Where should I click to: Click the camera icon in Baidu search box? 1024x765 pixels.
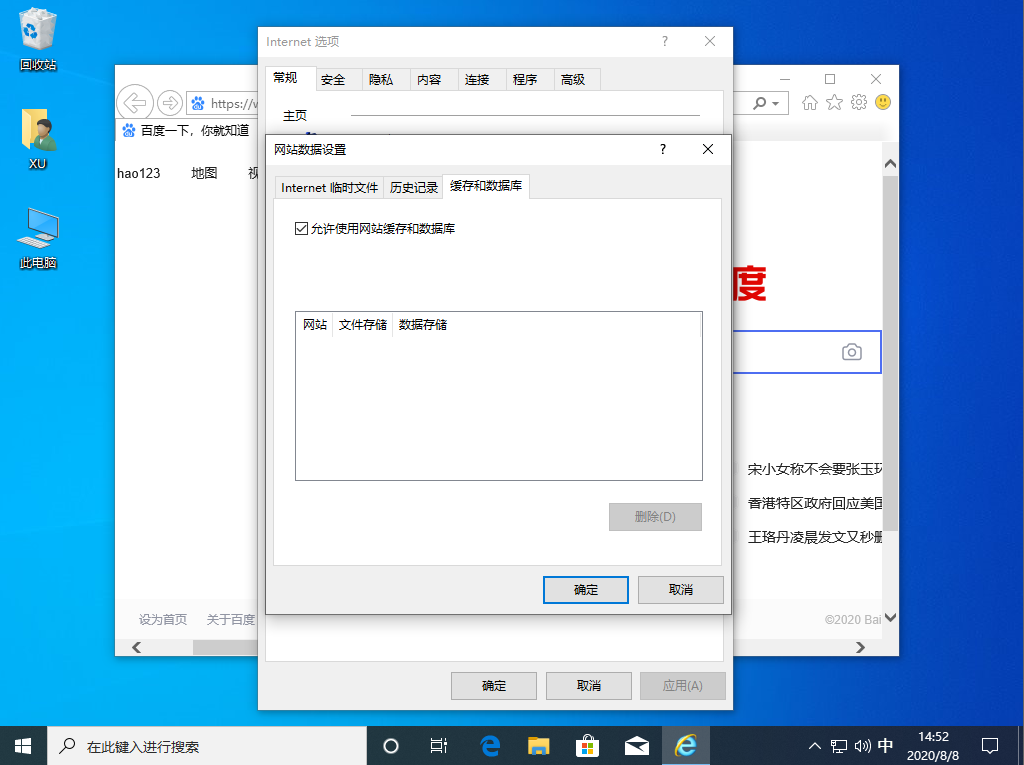pos(852,352)
